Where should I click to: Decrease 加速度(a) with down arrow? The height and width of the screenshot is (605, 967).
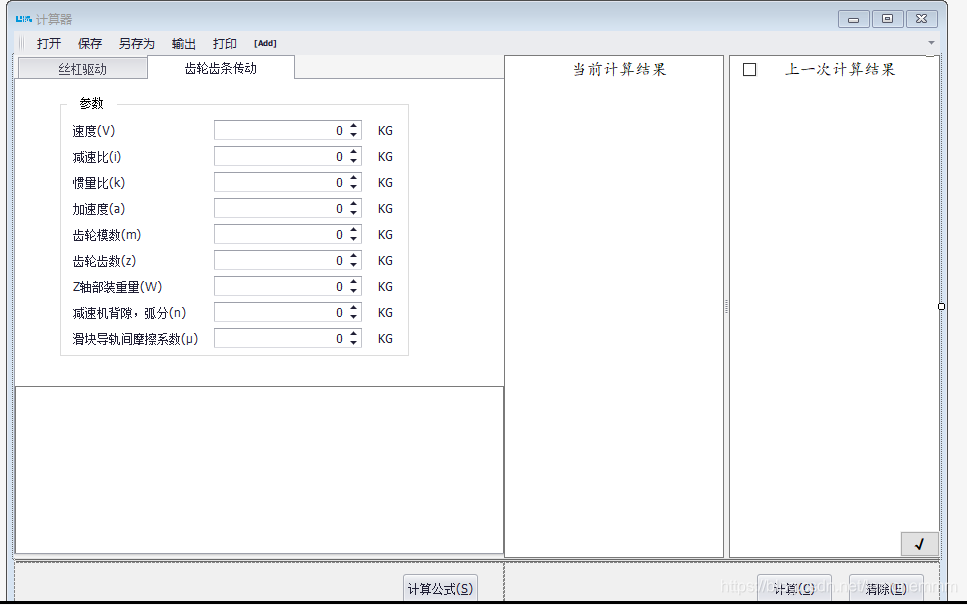(353, 213)
